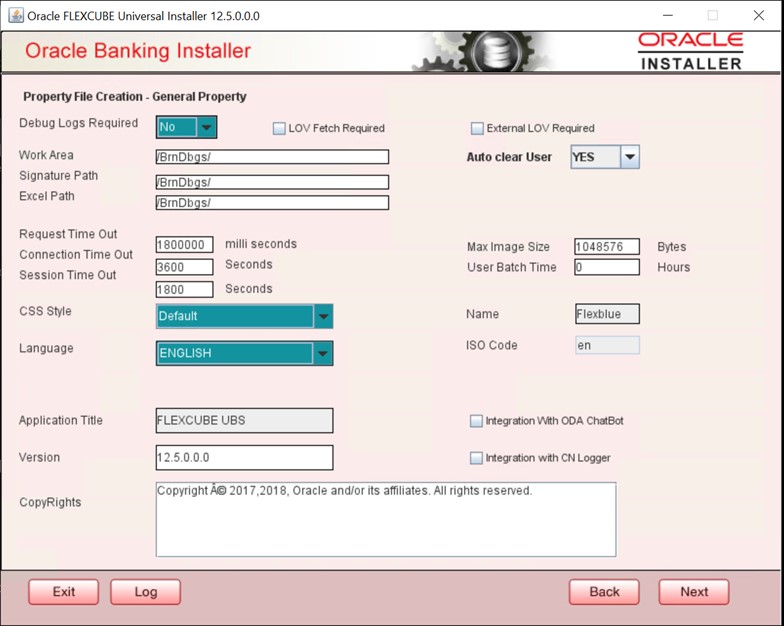Image resolution: width=784 pixels, height=626 pixels.
Task: Click the milli seconds unit label
Action: coord(261,244)
